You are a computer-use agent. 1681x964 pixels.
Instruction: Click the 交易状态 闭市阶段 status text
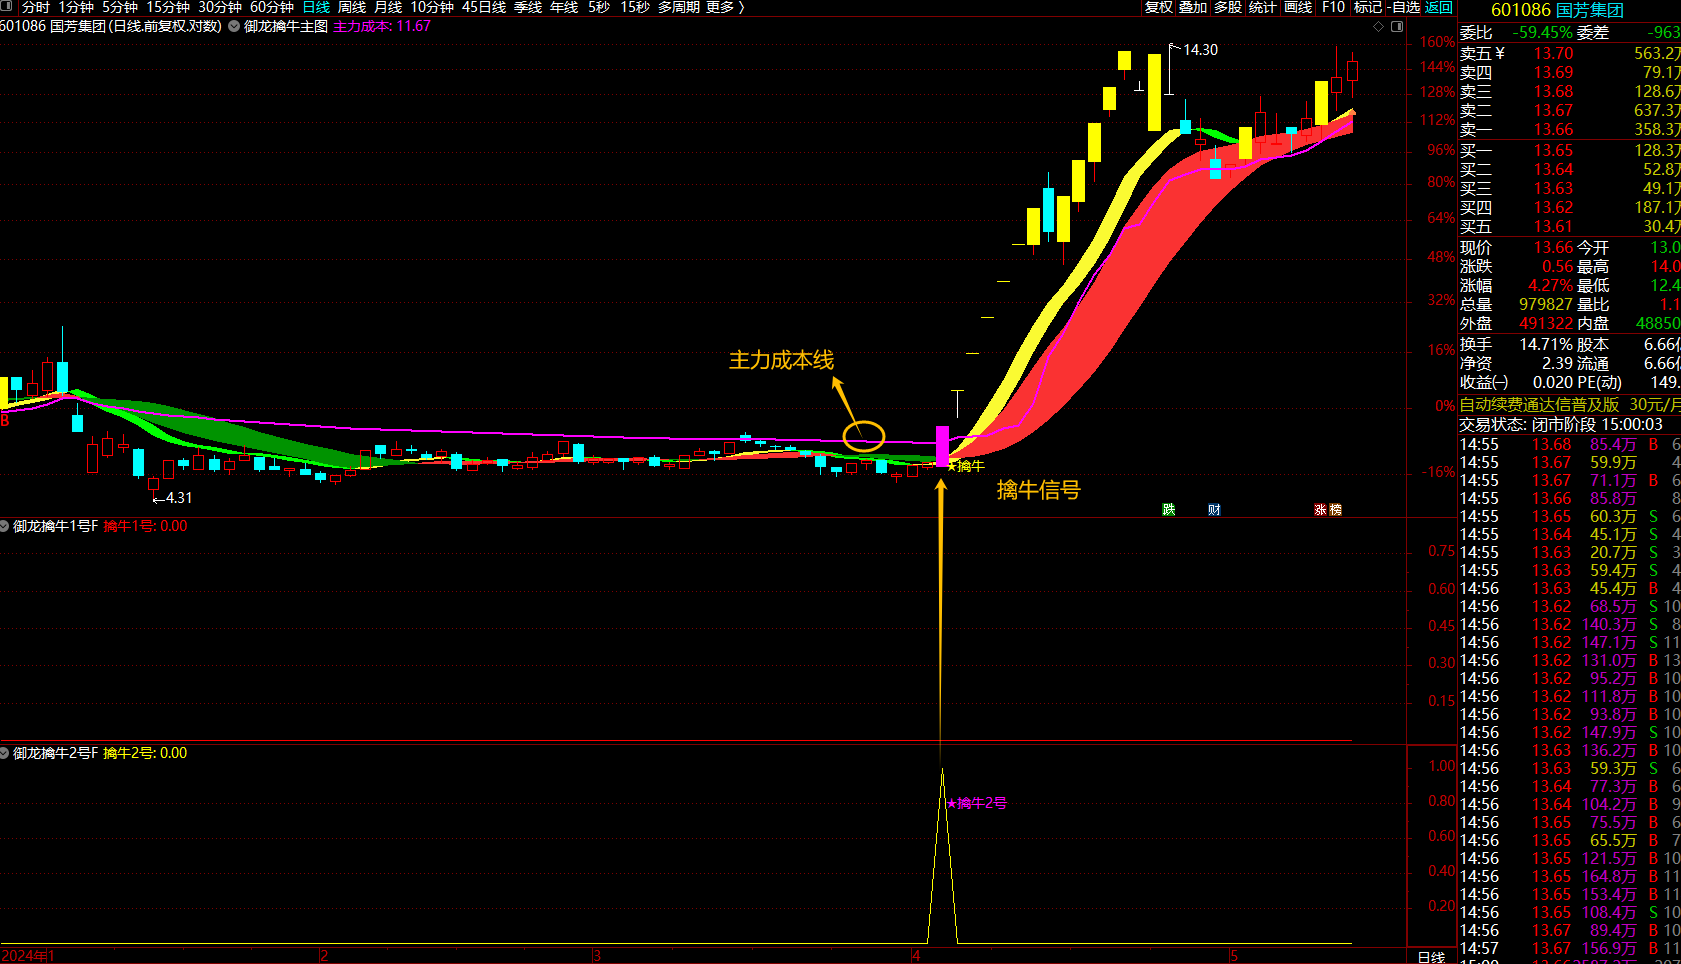[1559, 425]
